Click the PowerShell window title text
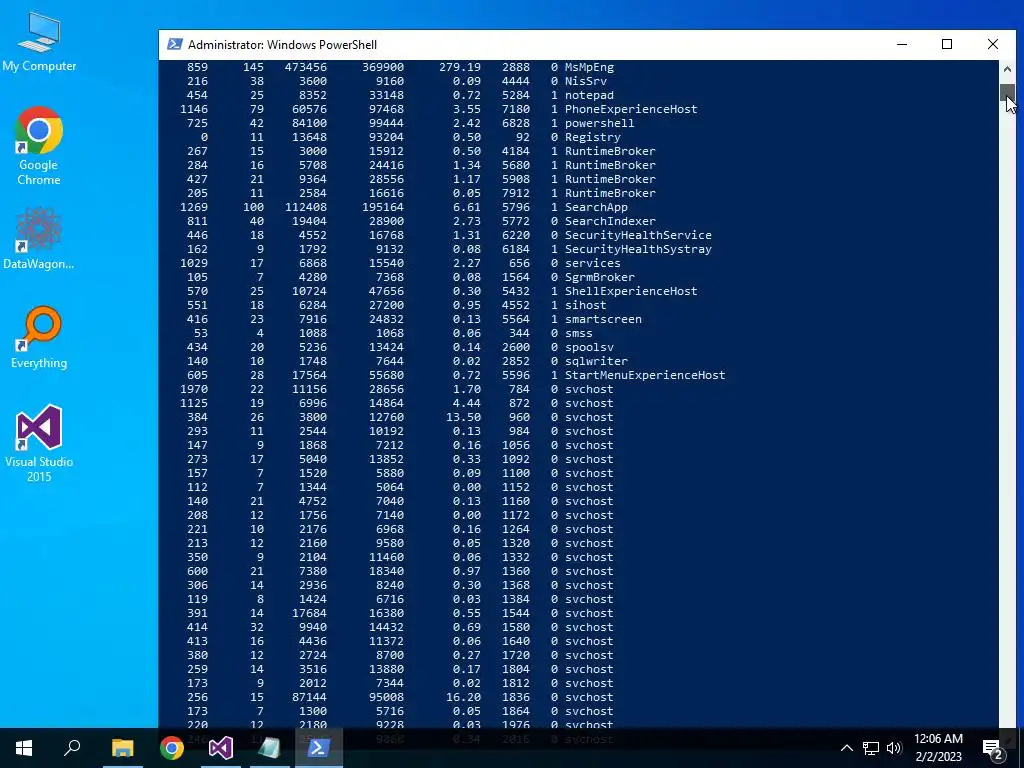 pyautogui.click(x=282, y=44)
